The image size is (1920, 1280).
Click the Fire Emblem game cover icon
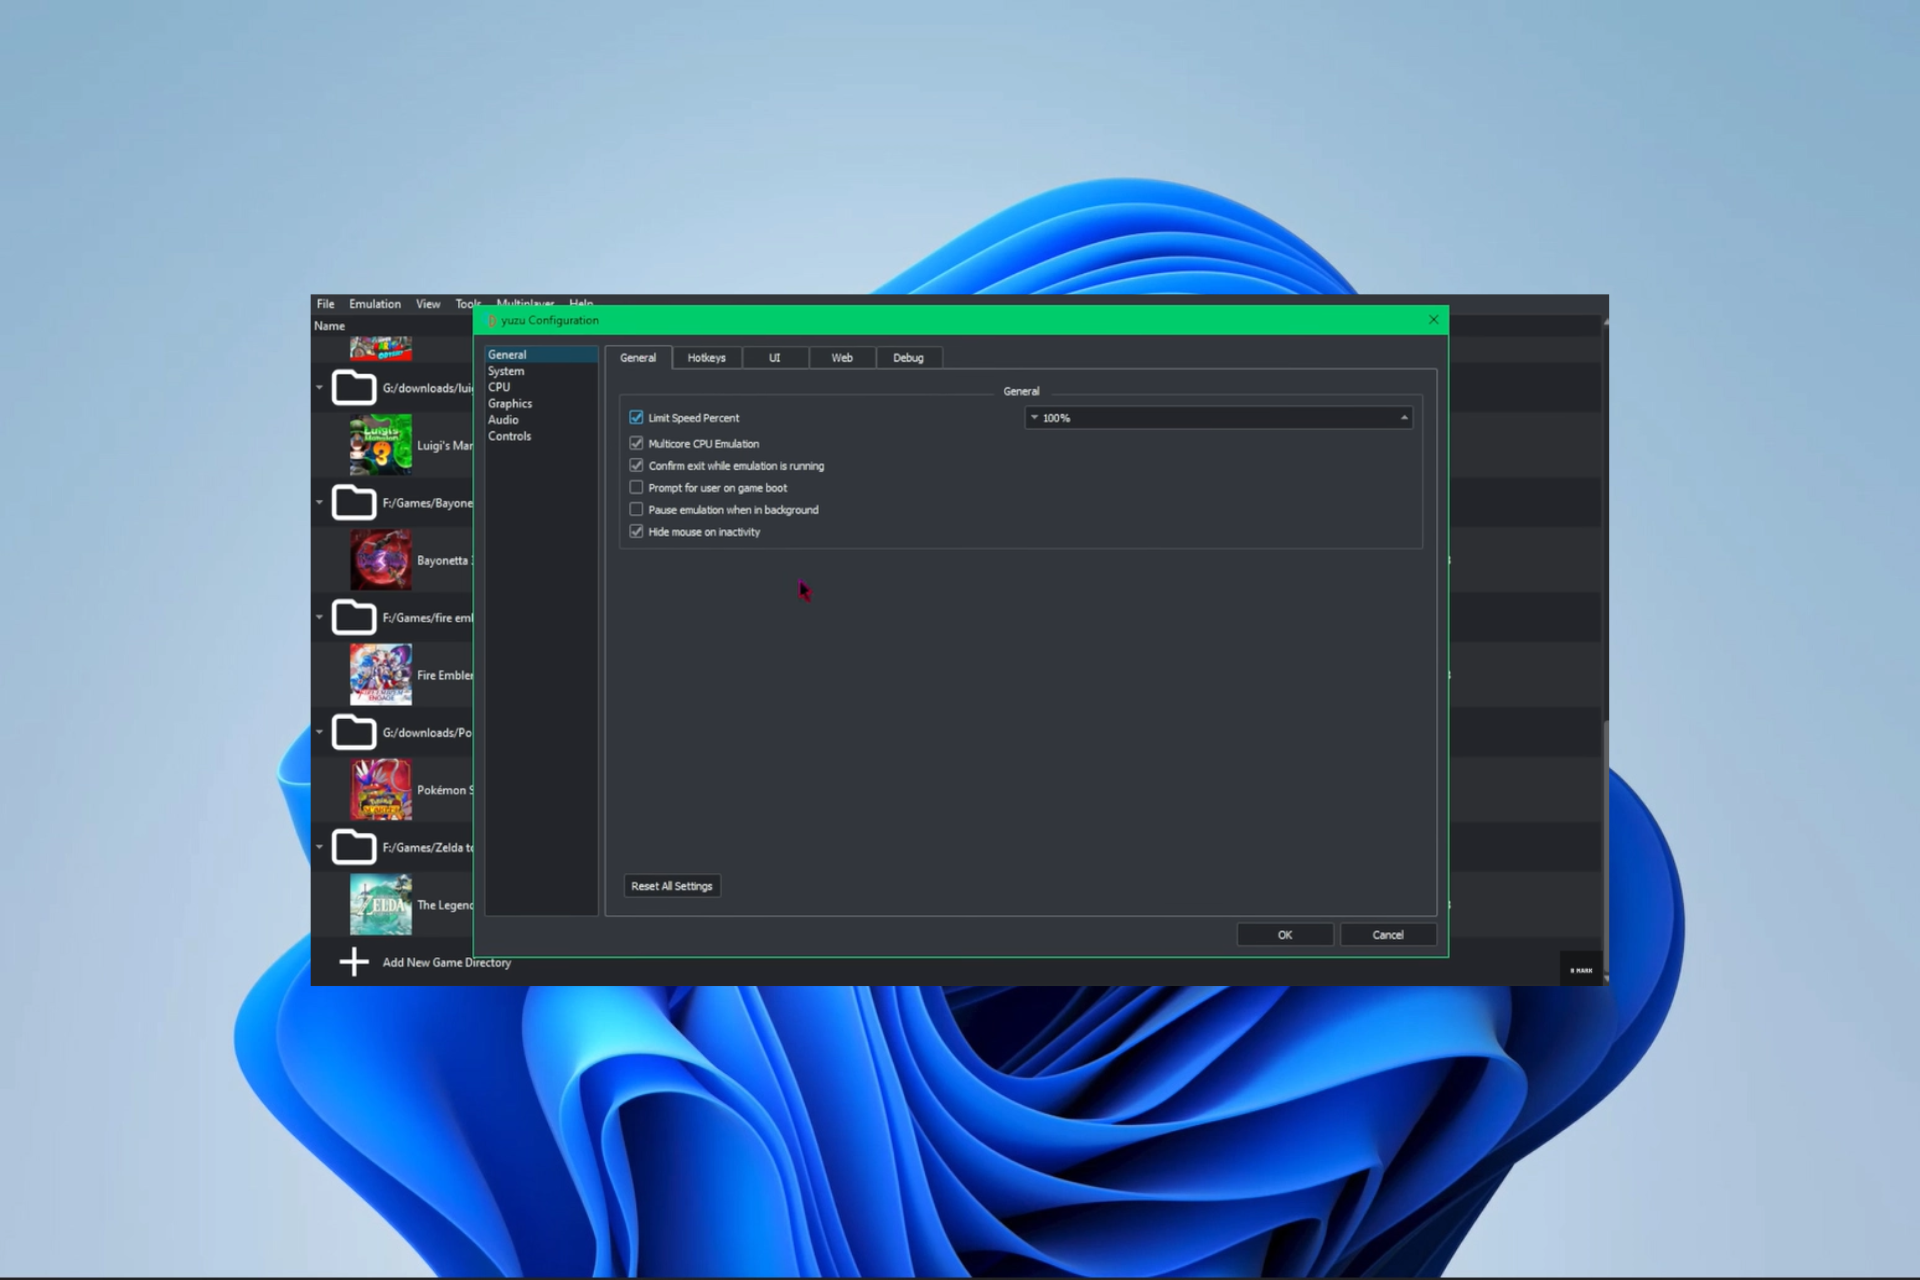pos(380,675)
